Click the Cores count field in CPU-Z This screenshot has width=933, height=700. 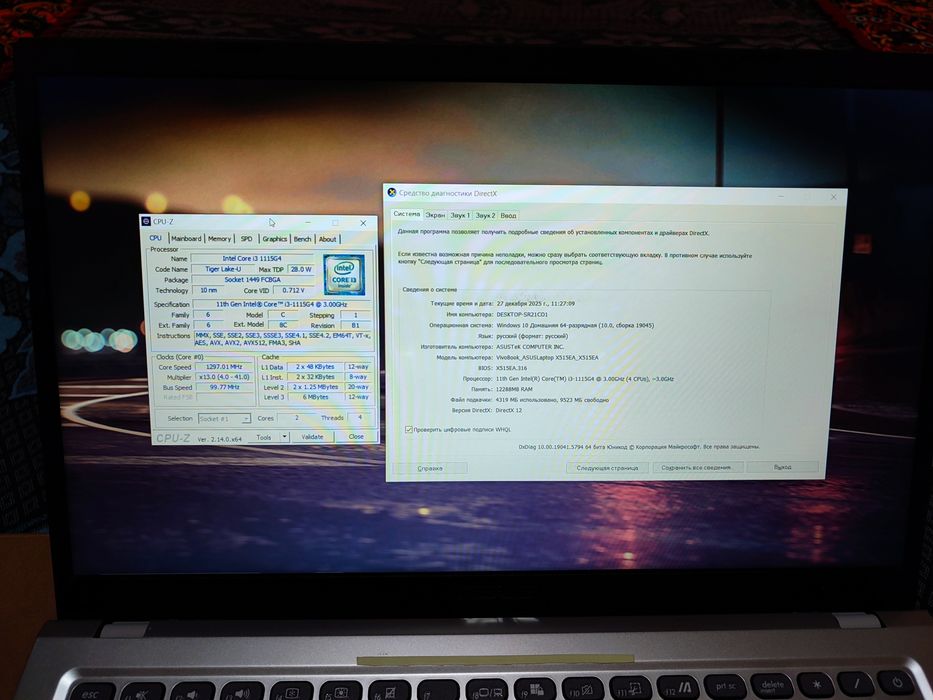click(x=297, y=418)
